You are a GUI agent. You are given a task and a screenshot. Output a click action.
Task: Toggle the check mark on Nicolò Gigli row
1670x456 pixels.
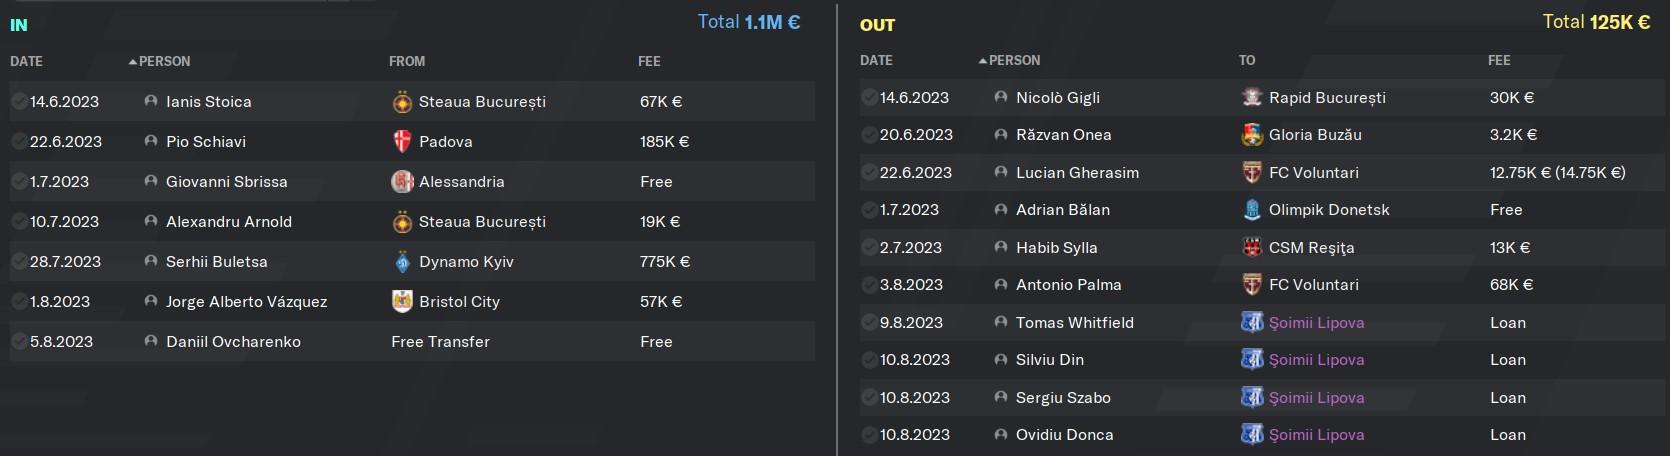pos(869,98)
